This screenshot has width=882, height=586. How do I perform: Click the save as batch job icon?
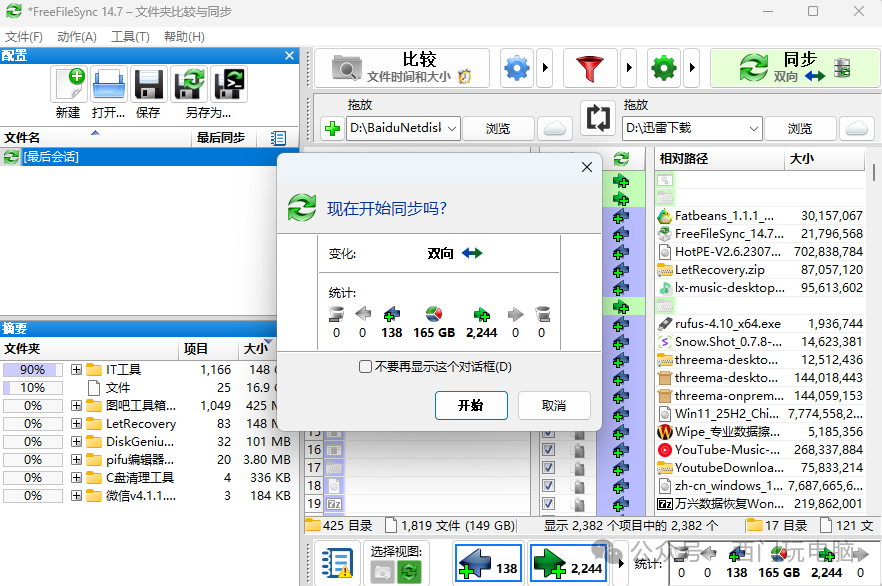coord(229,84)
